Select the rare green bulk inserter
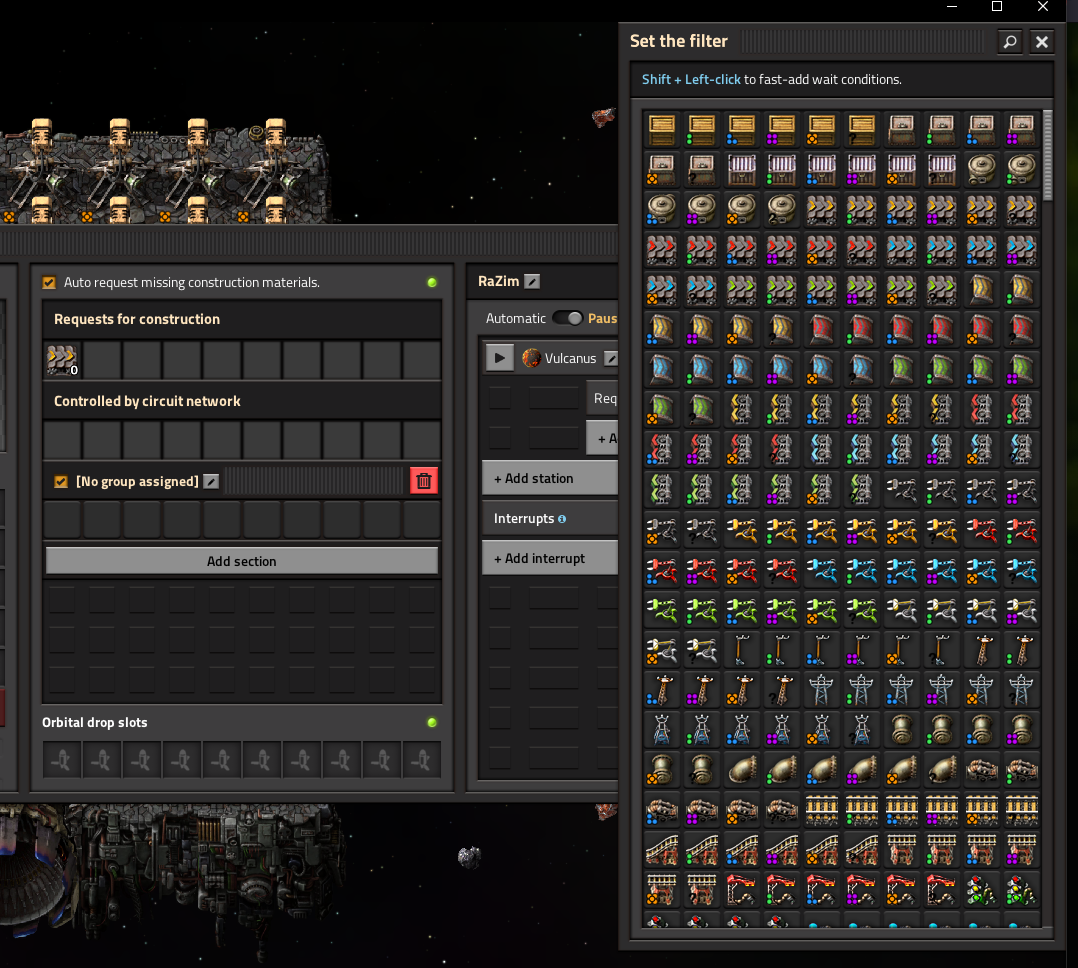Image resolution: width=1078 pixels, height=968 pixels. (741, 608)
